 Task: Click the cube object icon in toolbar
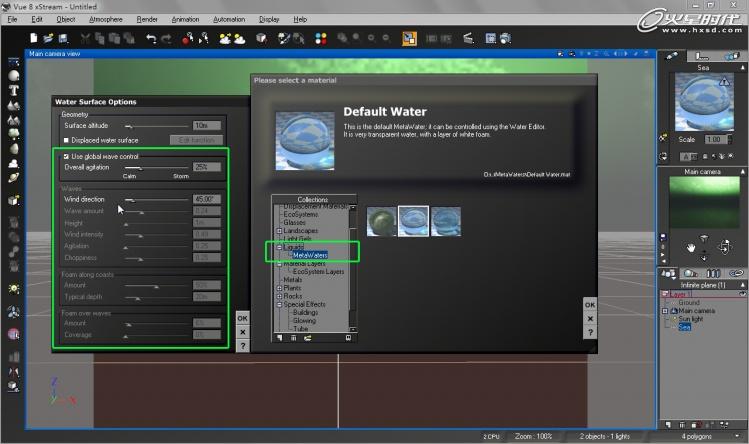[x=261, y=38]
